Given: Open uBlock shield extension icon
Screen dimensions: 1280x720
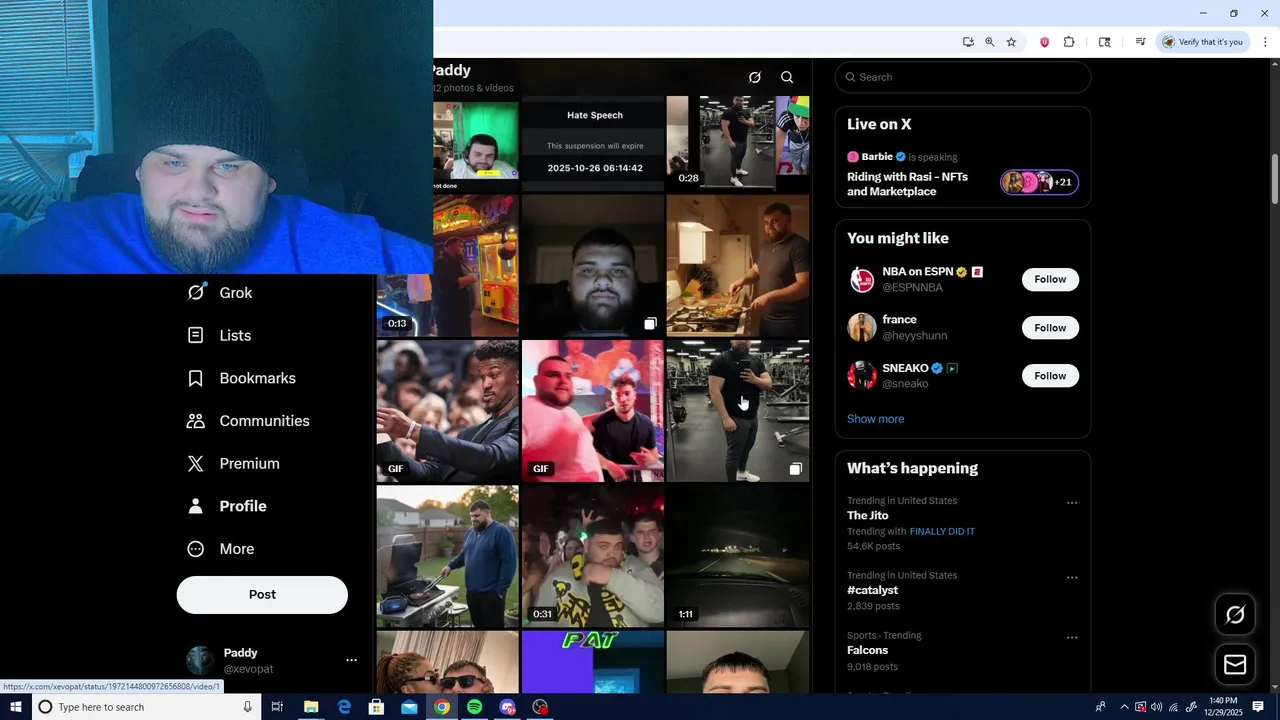Looking at the screenshot, I should click(1044, 42).
